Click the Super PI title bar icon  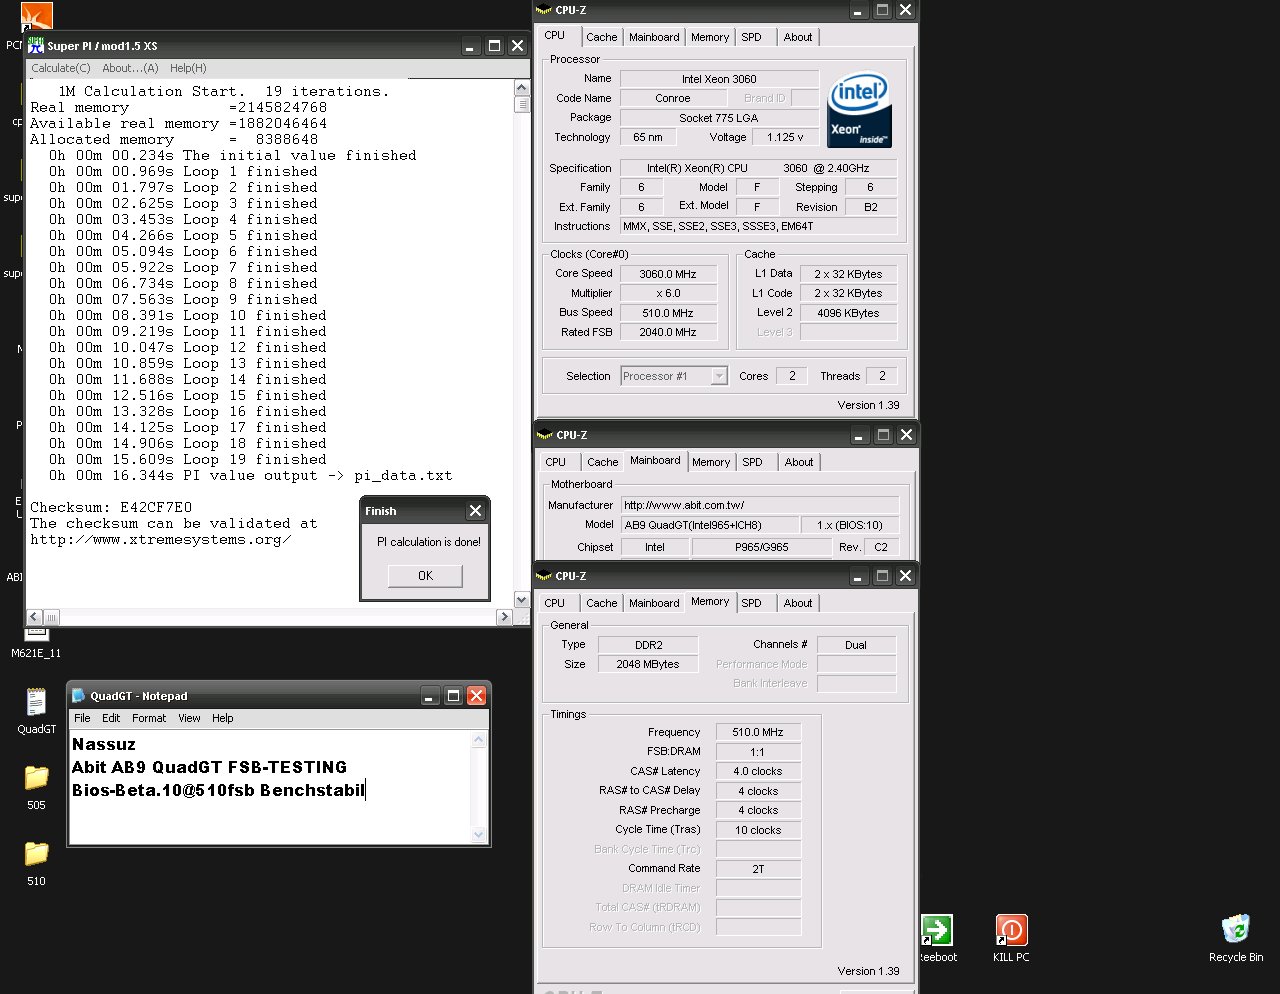[x=37, y=45]
